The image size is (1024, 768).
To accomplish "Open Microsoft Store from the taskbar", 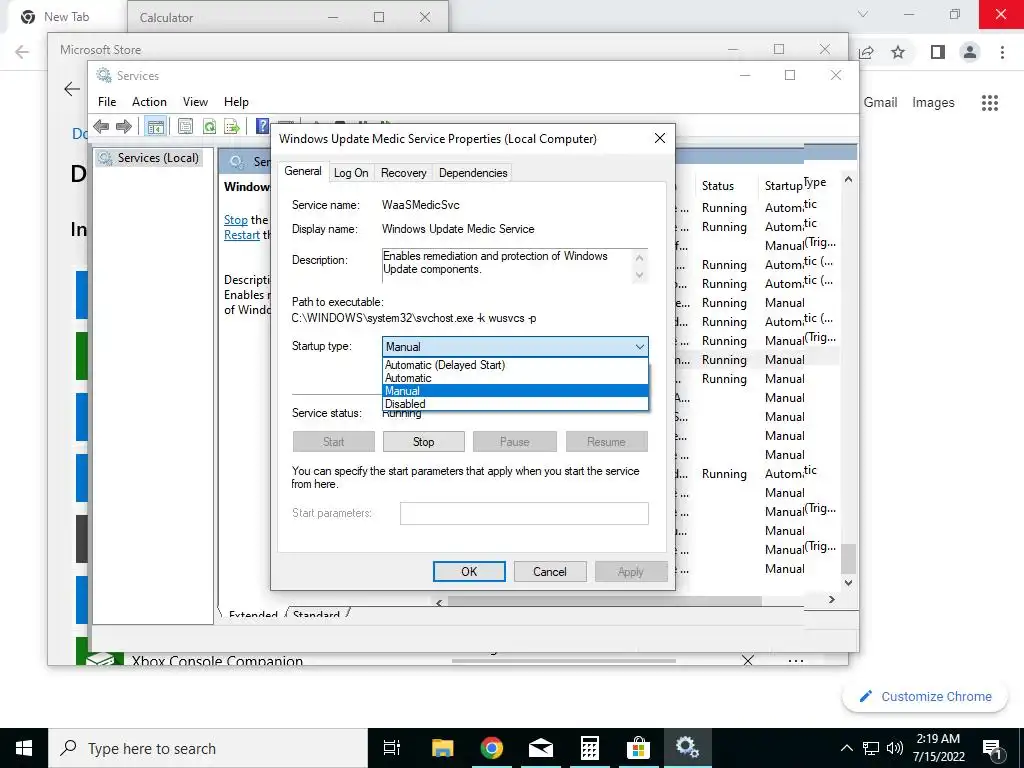I will click(638, 748).
